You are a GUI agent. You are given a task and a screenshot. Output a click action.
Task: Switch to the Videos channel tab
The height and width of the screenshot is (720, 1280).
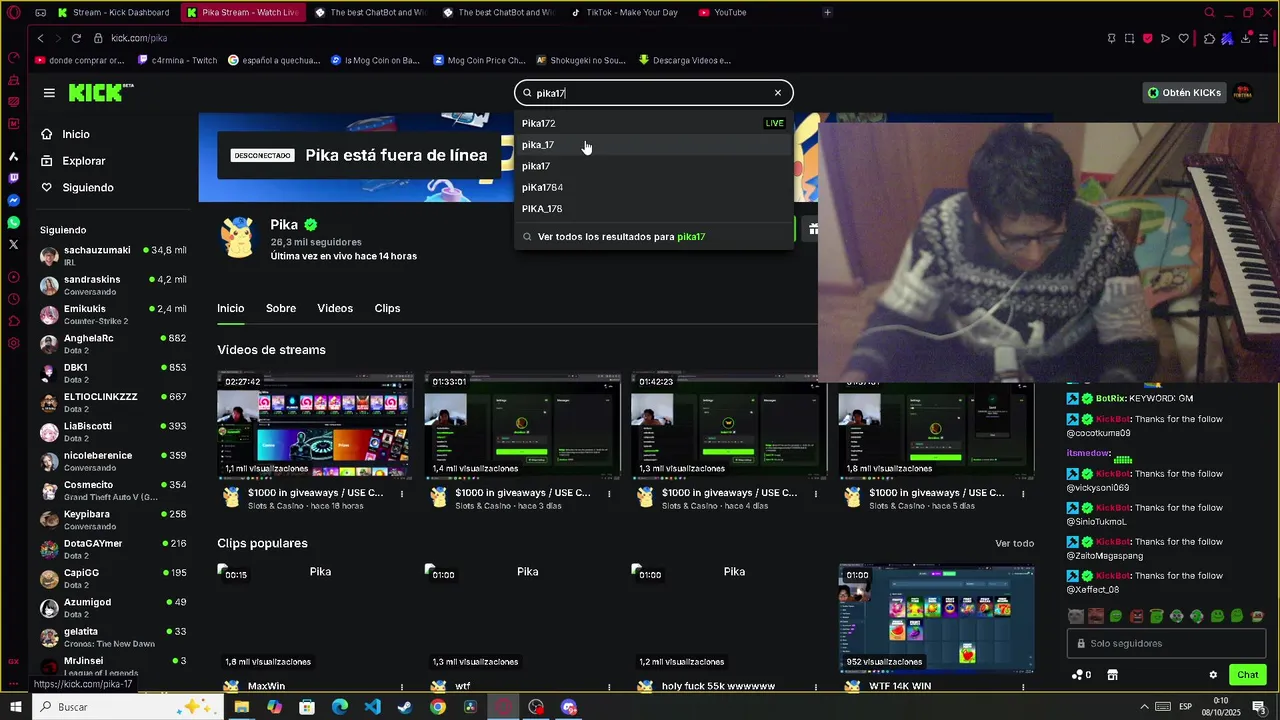tap(335, 308)
